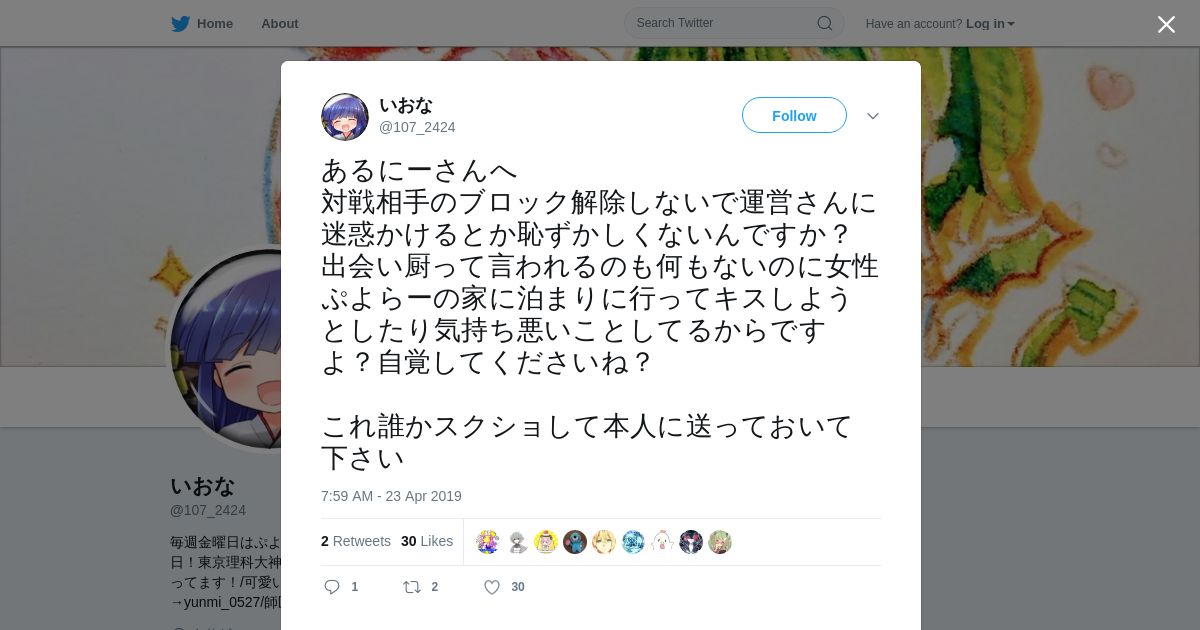Screen dimensions: 1200x630
Task: Expand the tweet options chevron
Action: 873,116
